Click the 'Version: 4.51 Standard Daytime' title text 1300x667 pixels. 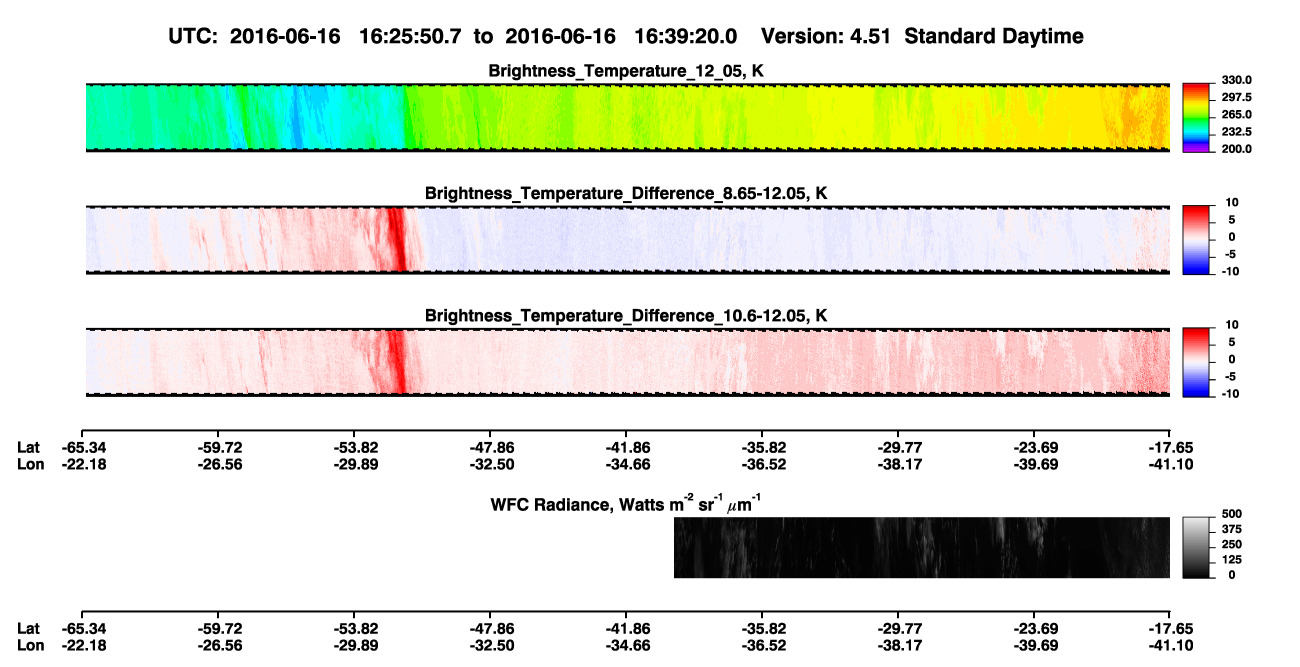[x=922, y=36]
